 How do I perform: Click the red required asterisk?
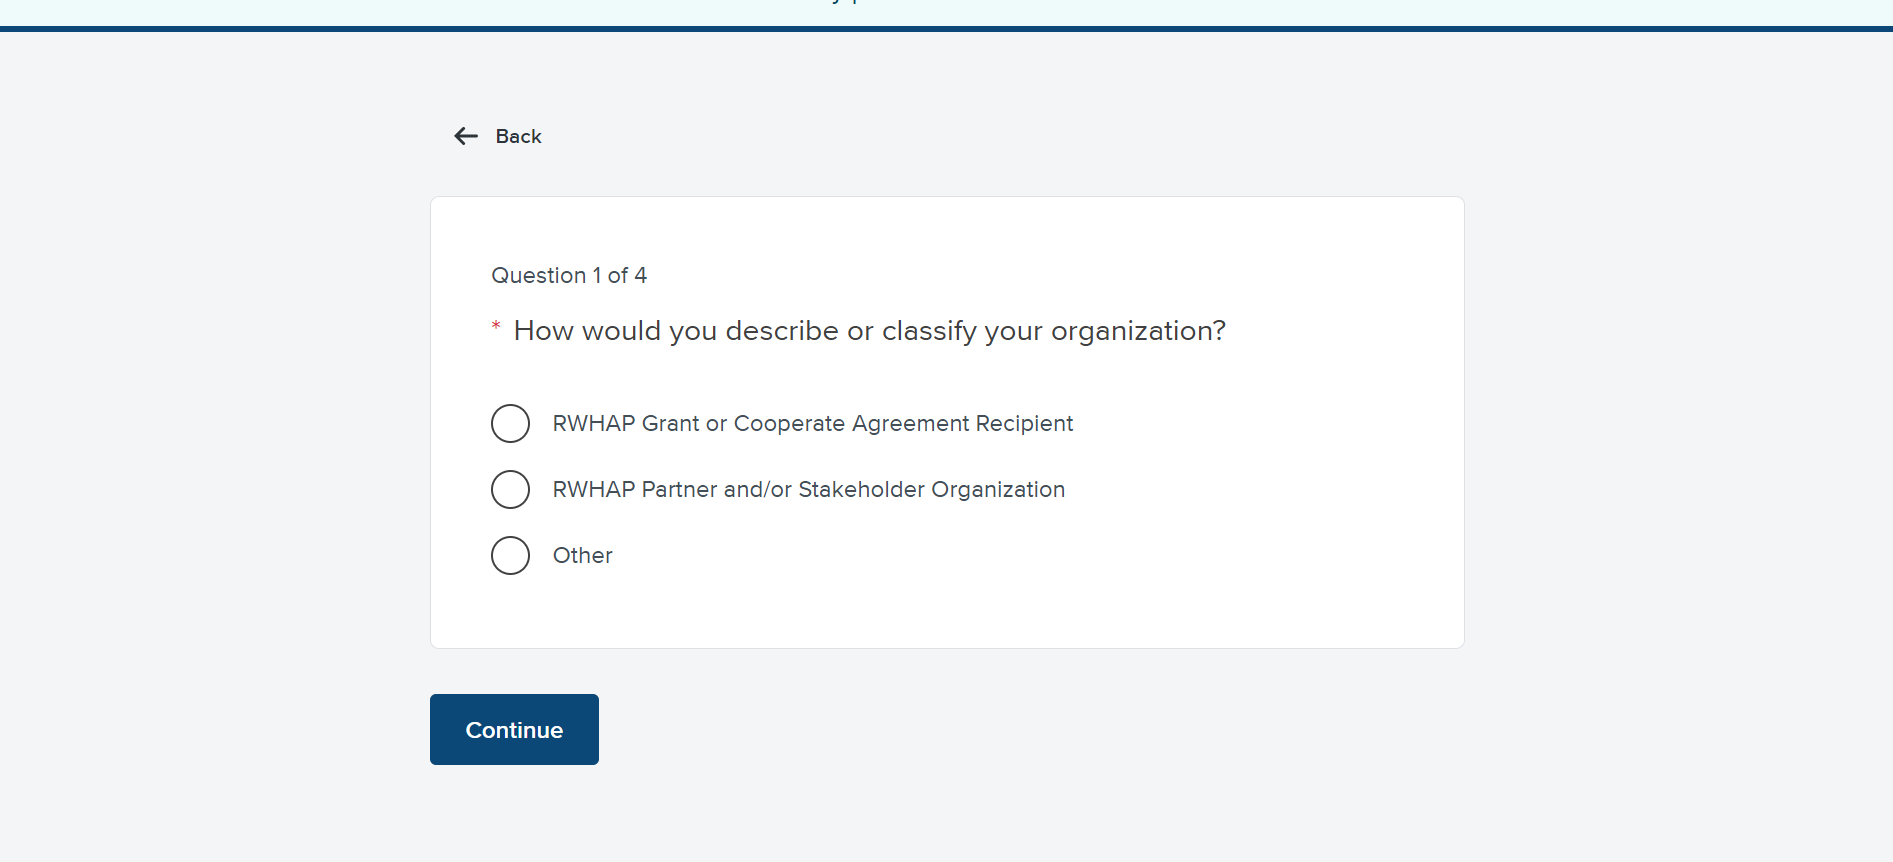tap(496, 326)
